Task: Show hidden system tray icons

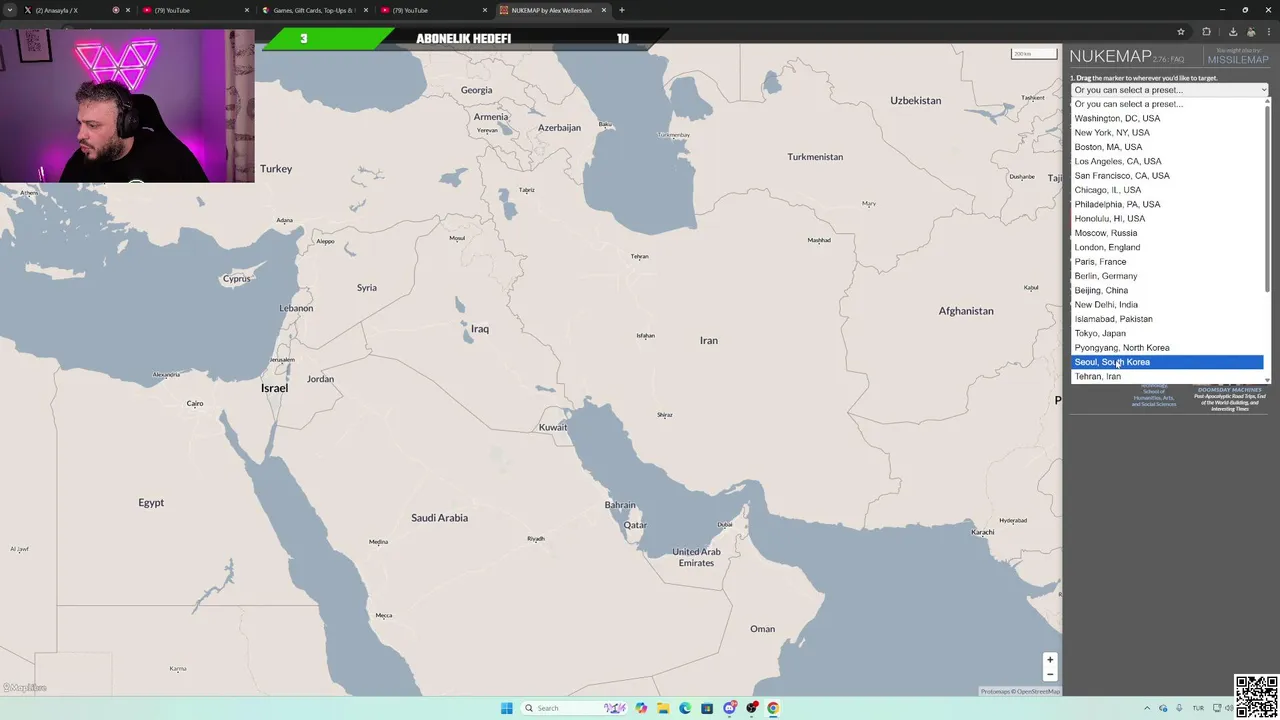Action: coord(1147,708)
